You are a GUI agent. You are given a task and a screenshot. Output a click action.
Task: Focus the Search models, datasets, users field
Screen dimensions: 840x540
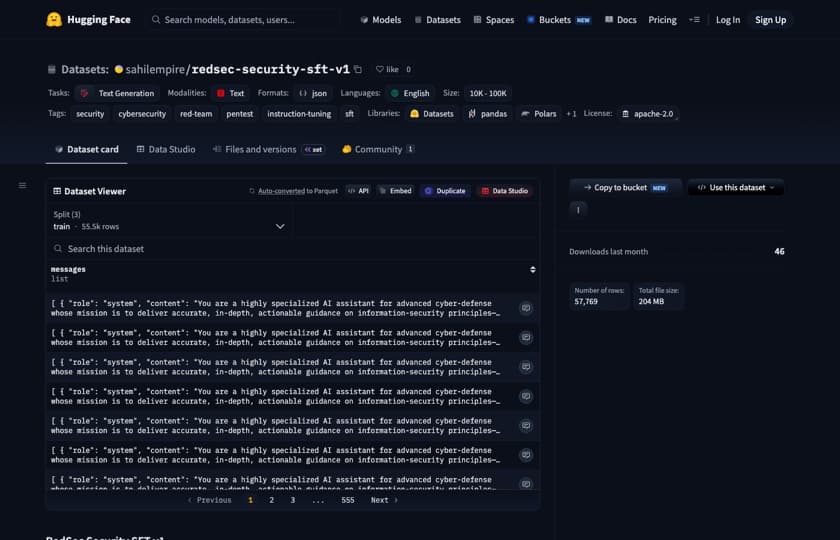click(x=244, y=20)
